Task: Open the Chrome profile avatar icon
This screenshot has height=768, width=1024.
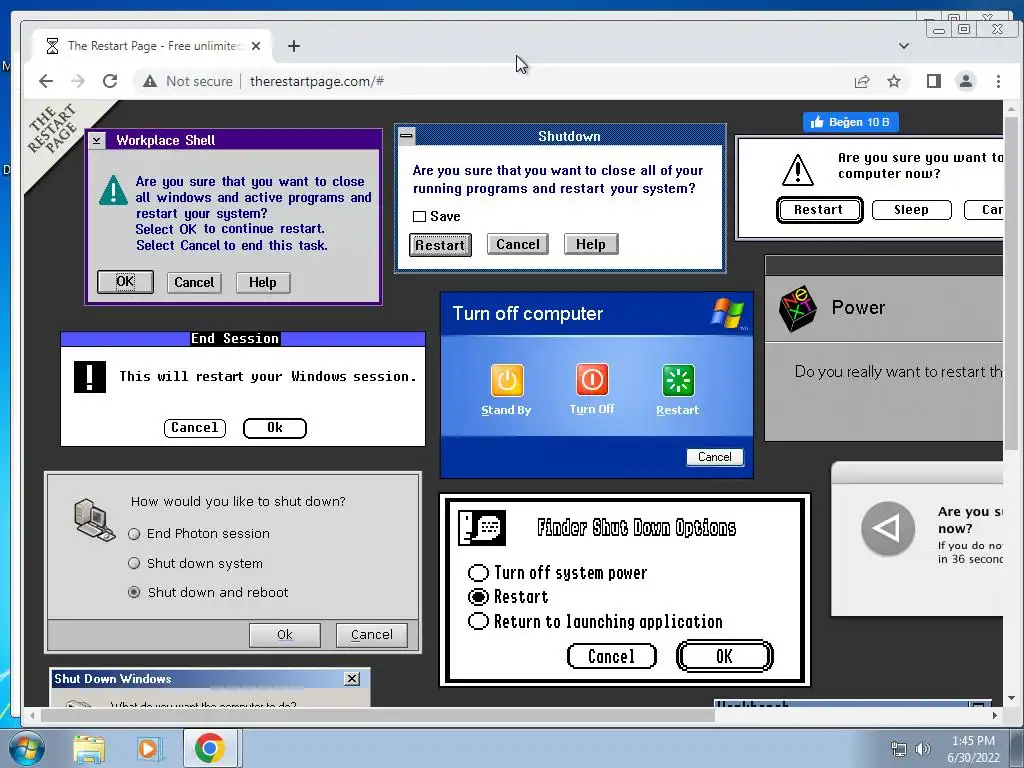Action: (966, 81)
